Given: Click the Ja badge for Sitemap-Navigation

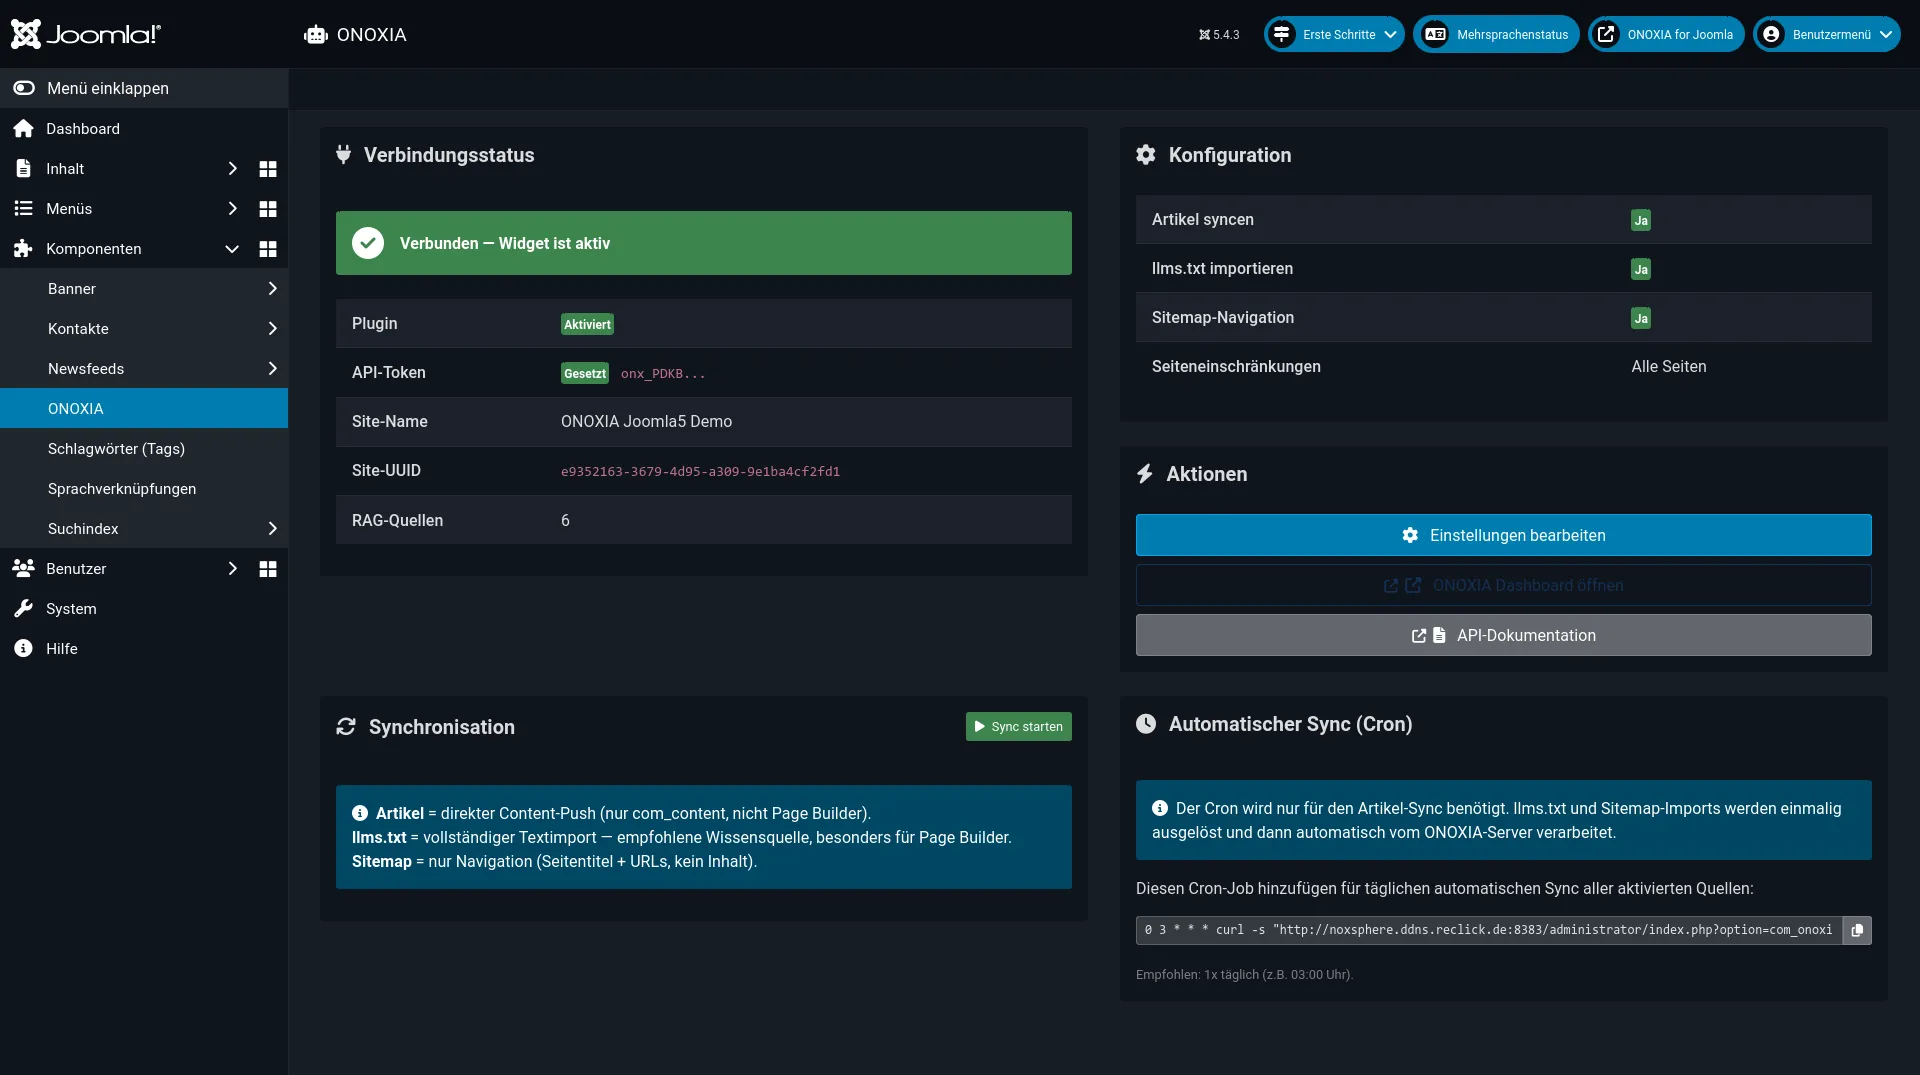Looking at the screenshot, I should coord(1641,318).
